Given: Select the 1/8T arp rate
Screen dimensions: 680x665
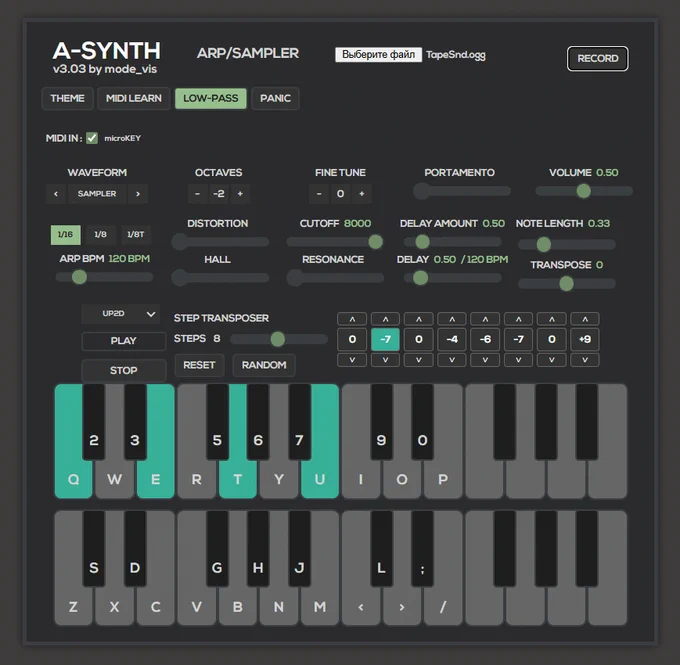Looking at the screenshot, I should tap(136, 234).
